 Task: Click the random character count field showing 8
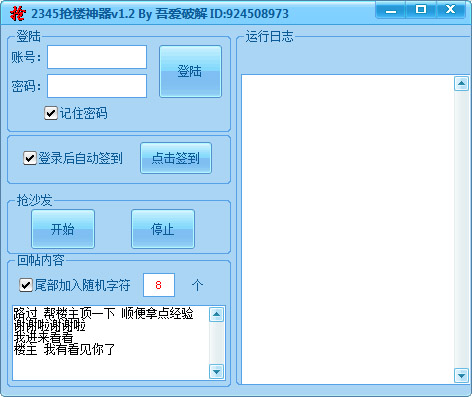(159, 285)
